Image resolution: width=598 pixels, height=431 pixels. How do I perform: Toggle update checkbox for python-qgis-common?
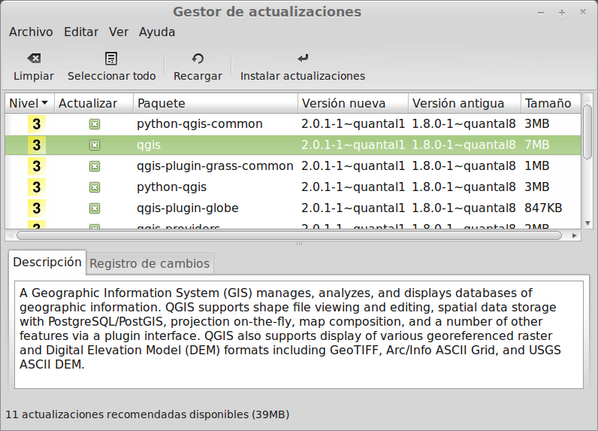pyautogui.click(x=95, y=124)
